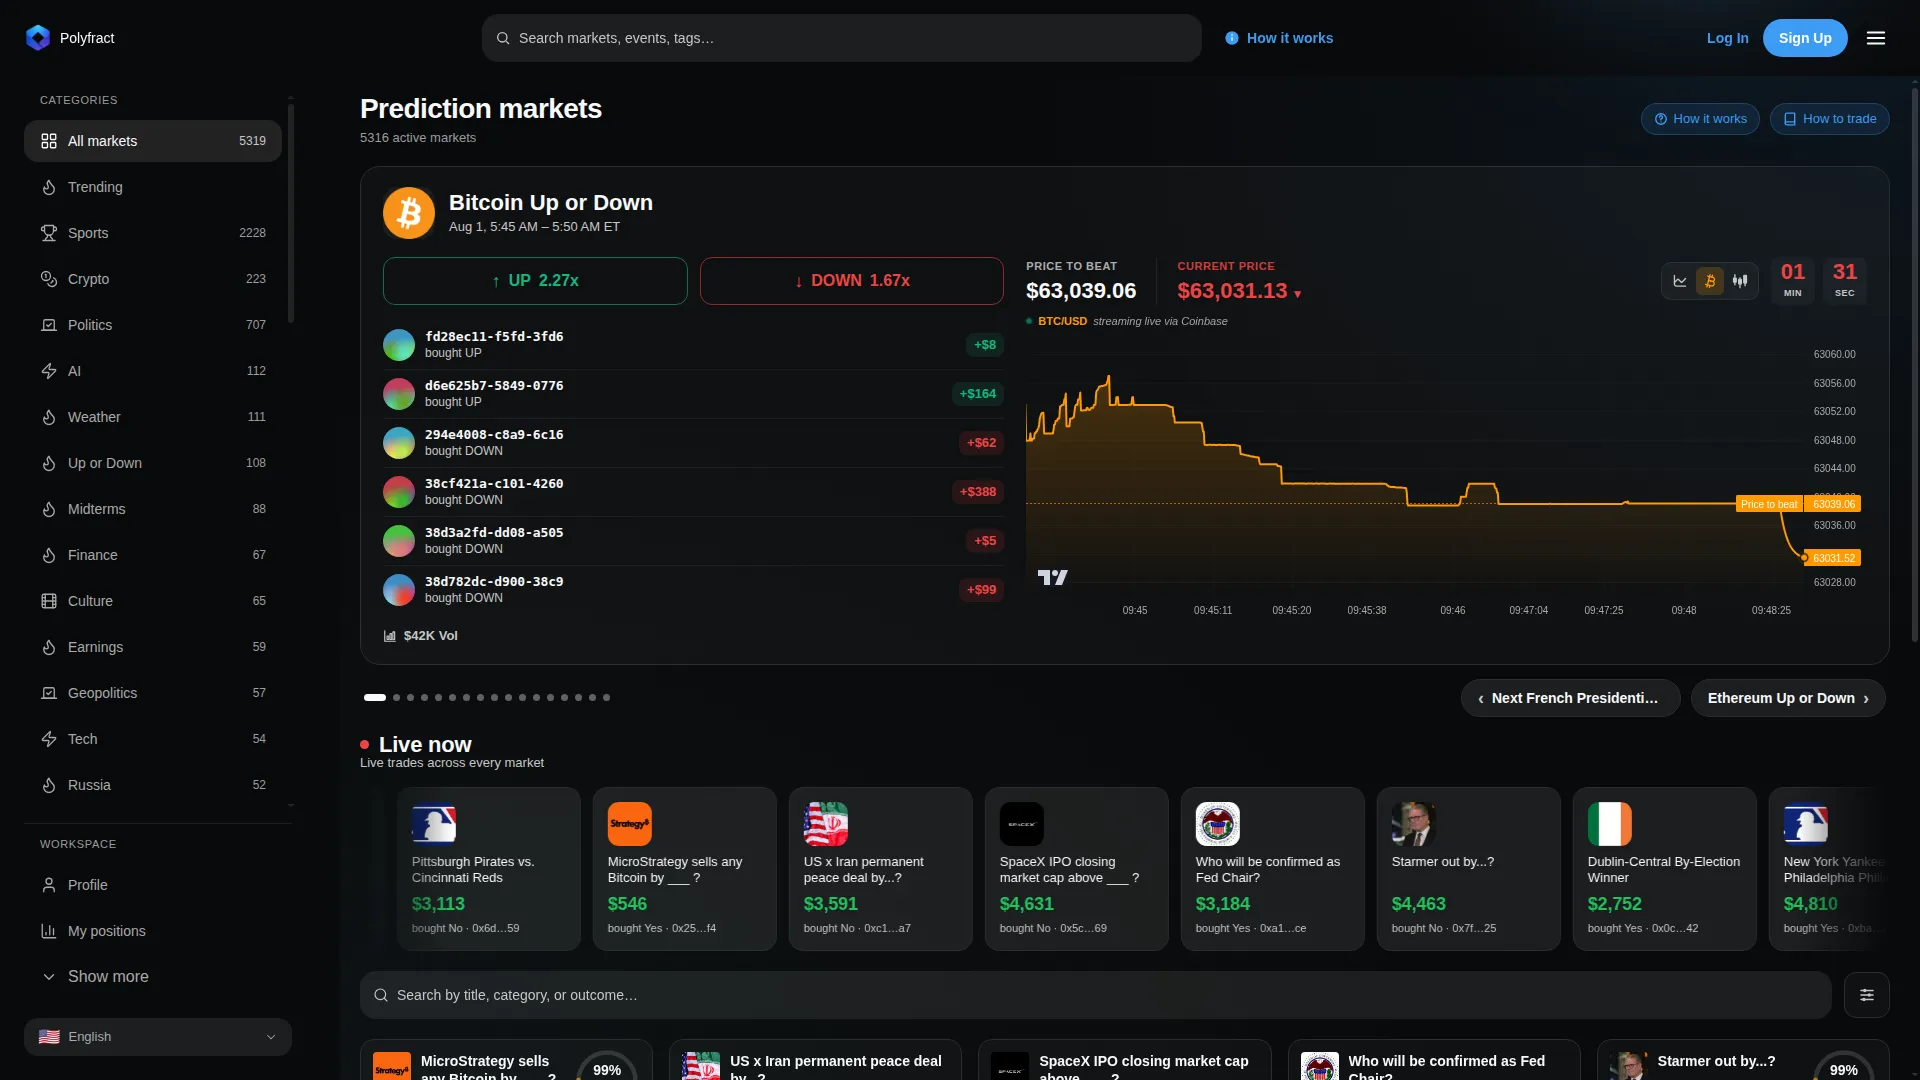This screenshot has height=1080, width=1920.
Task: Open the market filters sliders icon
Action: [x=1867, y=995]
